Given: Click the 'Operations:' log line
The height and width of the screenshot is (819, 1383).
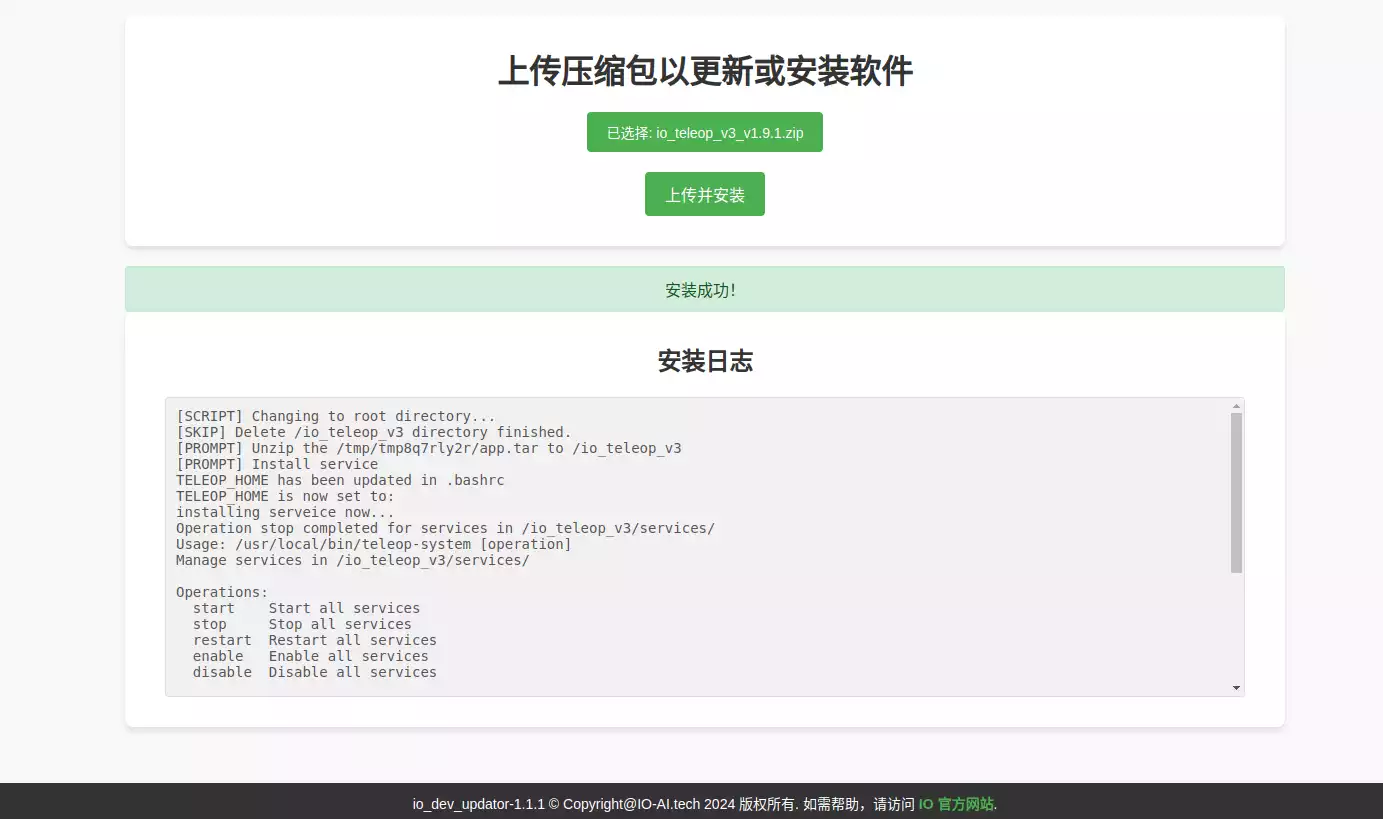Looking at the screenshot, I should pos(222,592).
